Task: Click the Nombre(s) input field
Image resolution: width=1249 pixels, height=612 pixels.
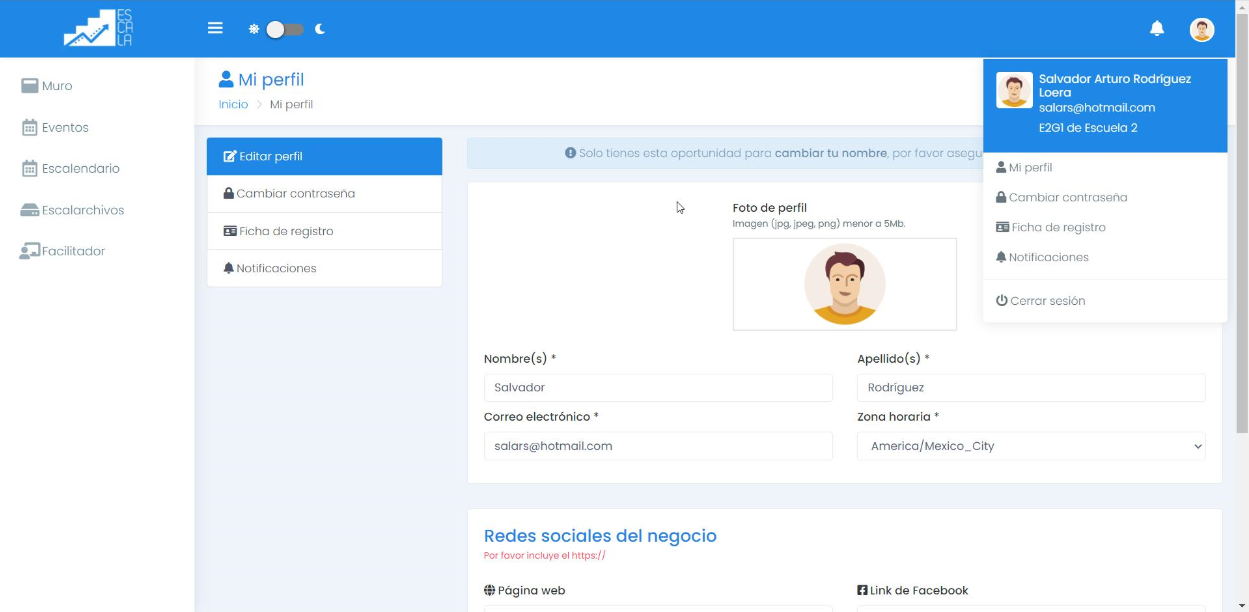Action: pos(658,388)
